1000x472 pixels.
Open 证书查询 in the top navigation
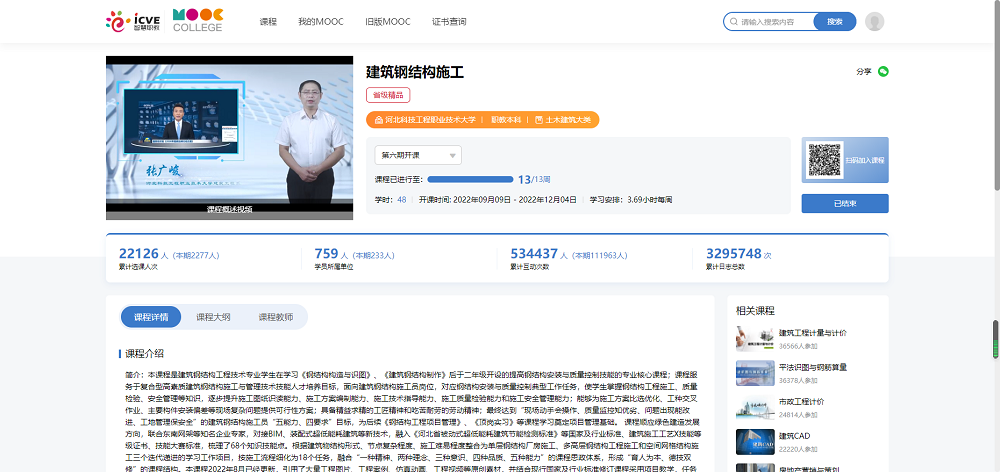448,21
